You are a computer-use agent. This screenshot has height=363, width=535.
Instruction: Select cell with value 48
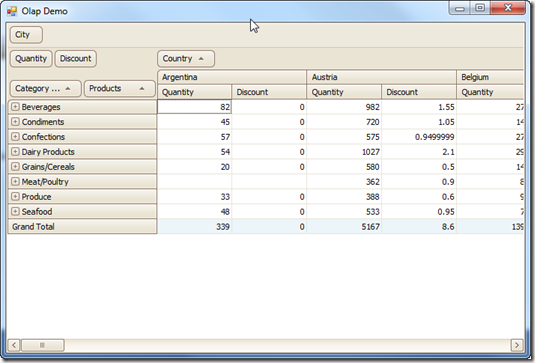coord(194,212)
